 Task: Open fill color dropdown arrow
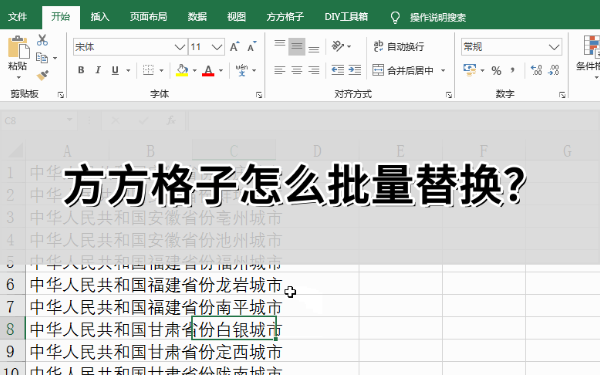(x=194, y=70)
